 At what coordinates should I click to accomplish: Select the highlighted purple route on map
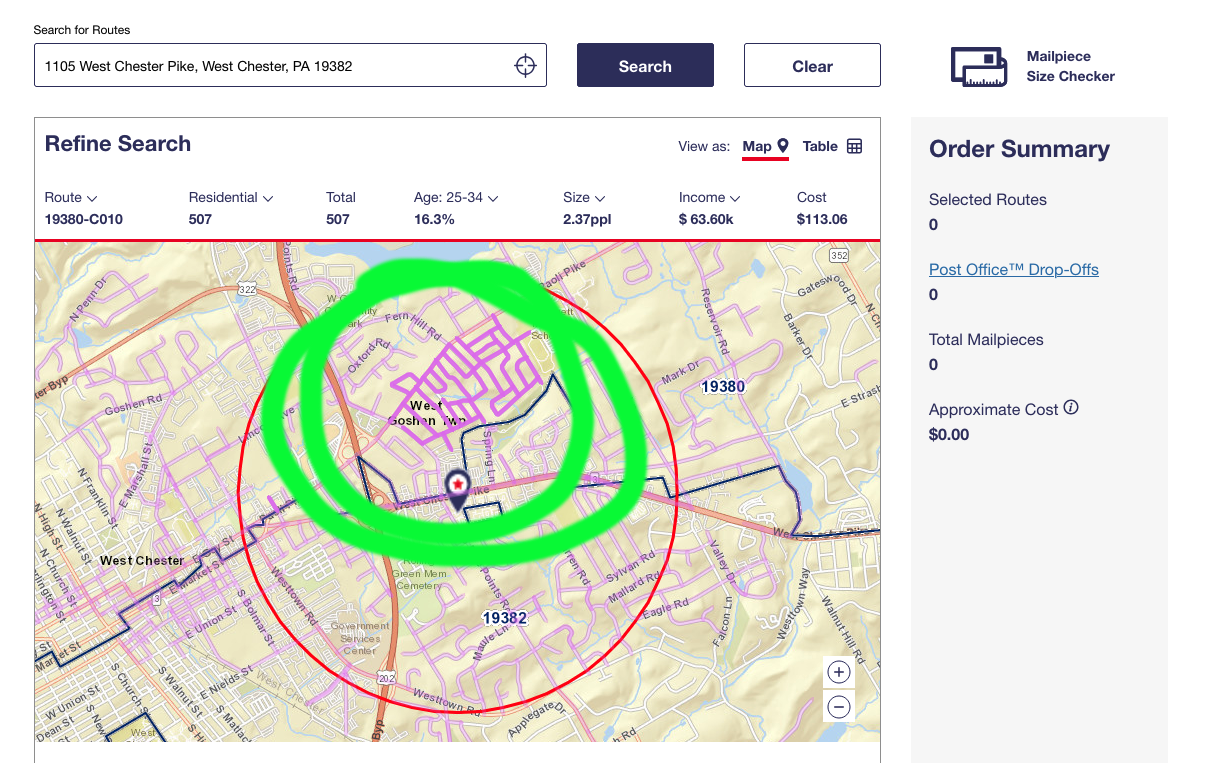(x=470, y=370)
